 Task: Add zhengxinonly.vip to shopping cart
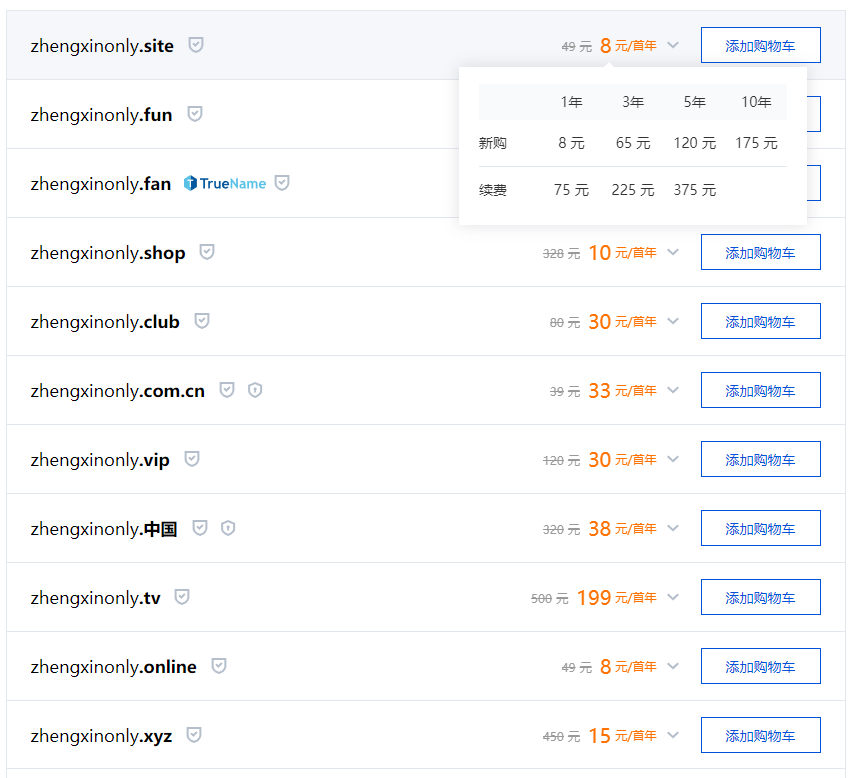760,459
